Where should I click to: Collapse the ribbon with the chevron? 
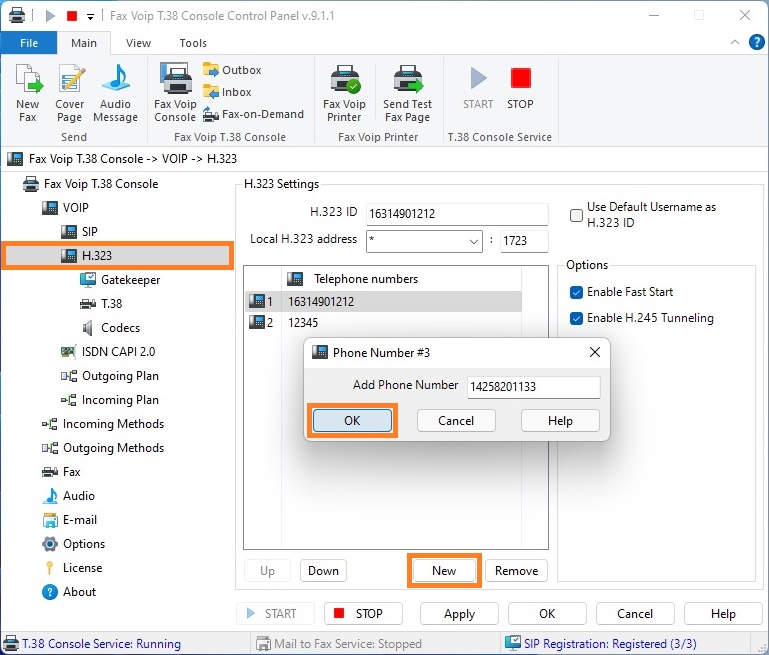point(735,42)
